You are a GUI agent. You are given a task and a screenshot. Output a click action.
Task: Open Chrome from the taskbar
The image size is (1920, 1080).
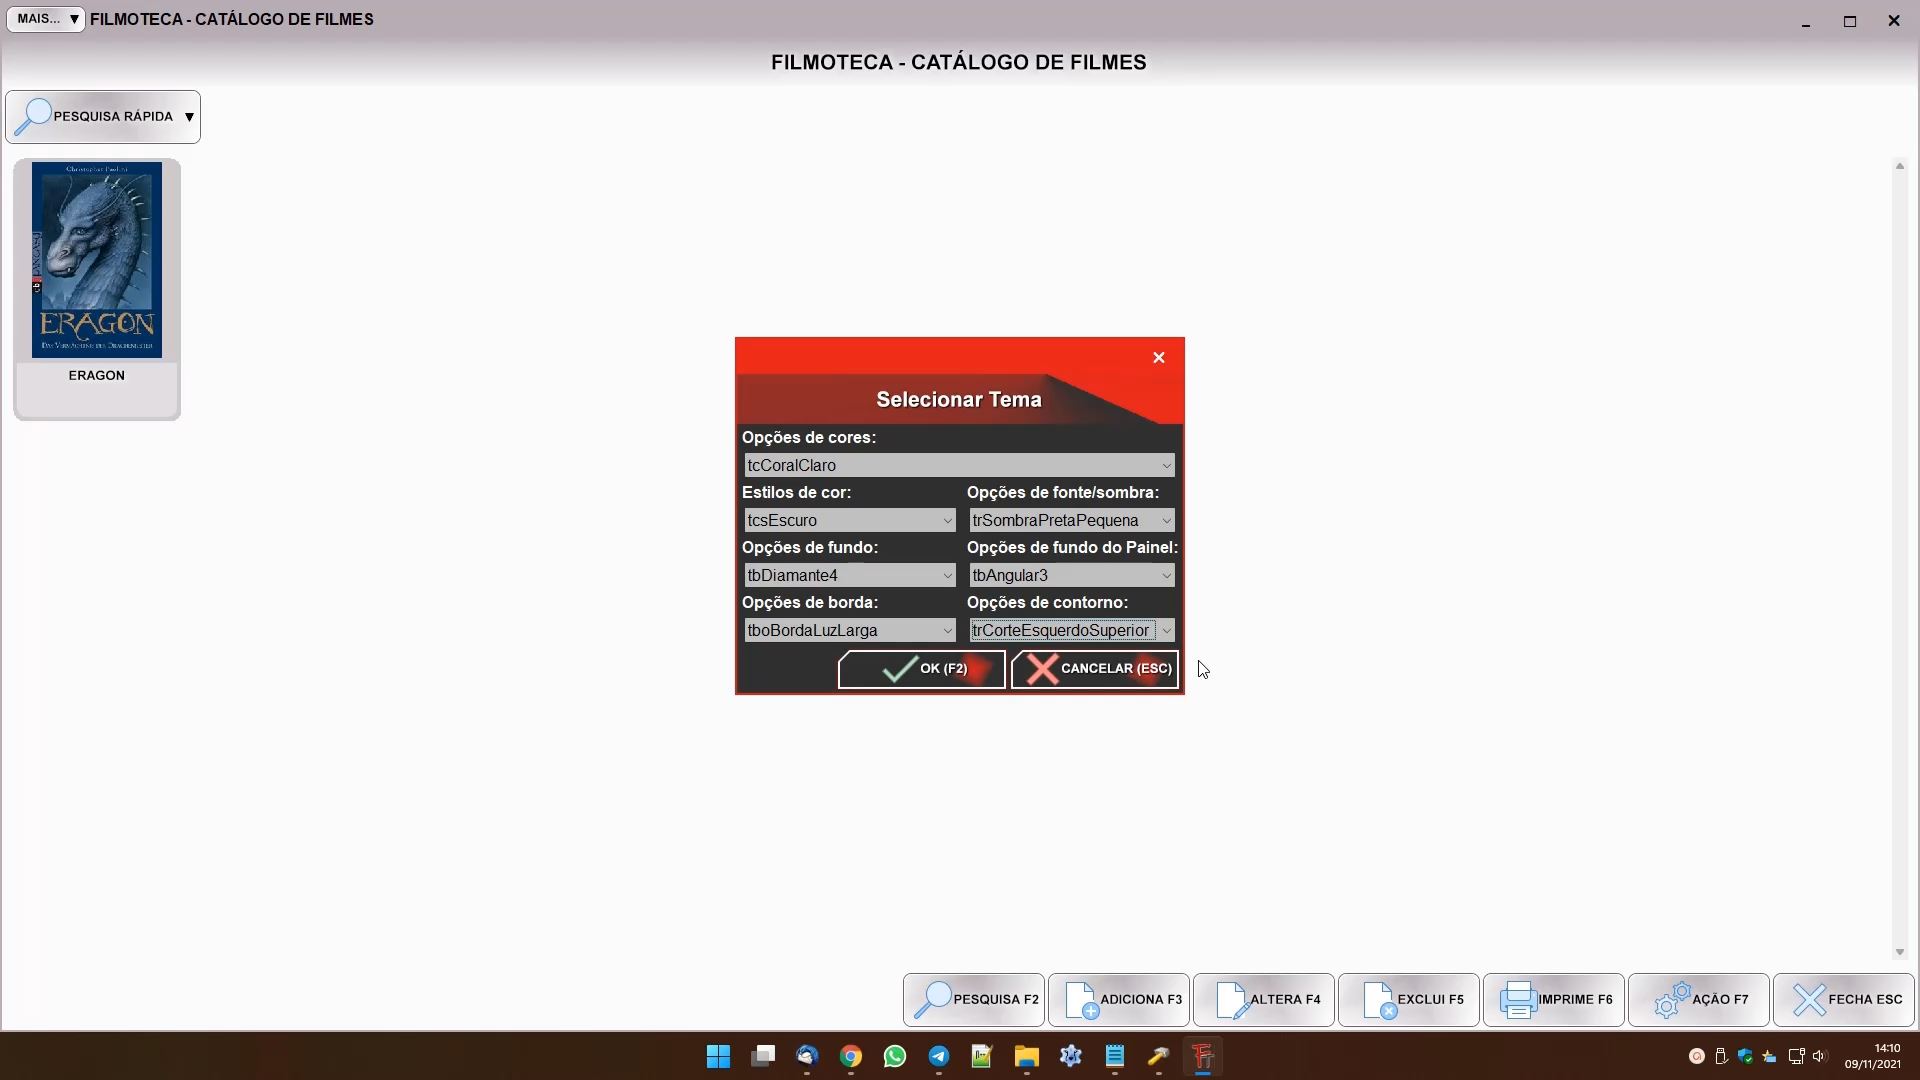tap(851, 1056)
